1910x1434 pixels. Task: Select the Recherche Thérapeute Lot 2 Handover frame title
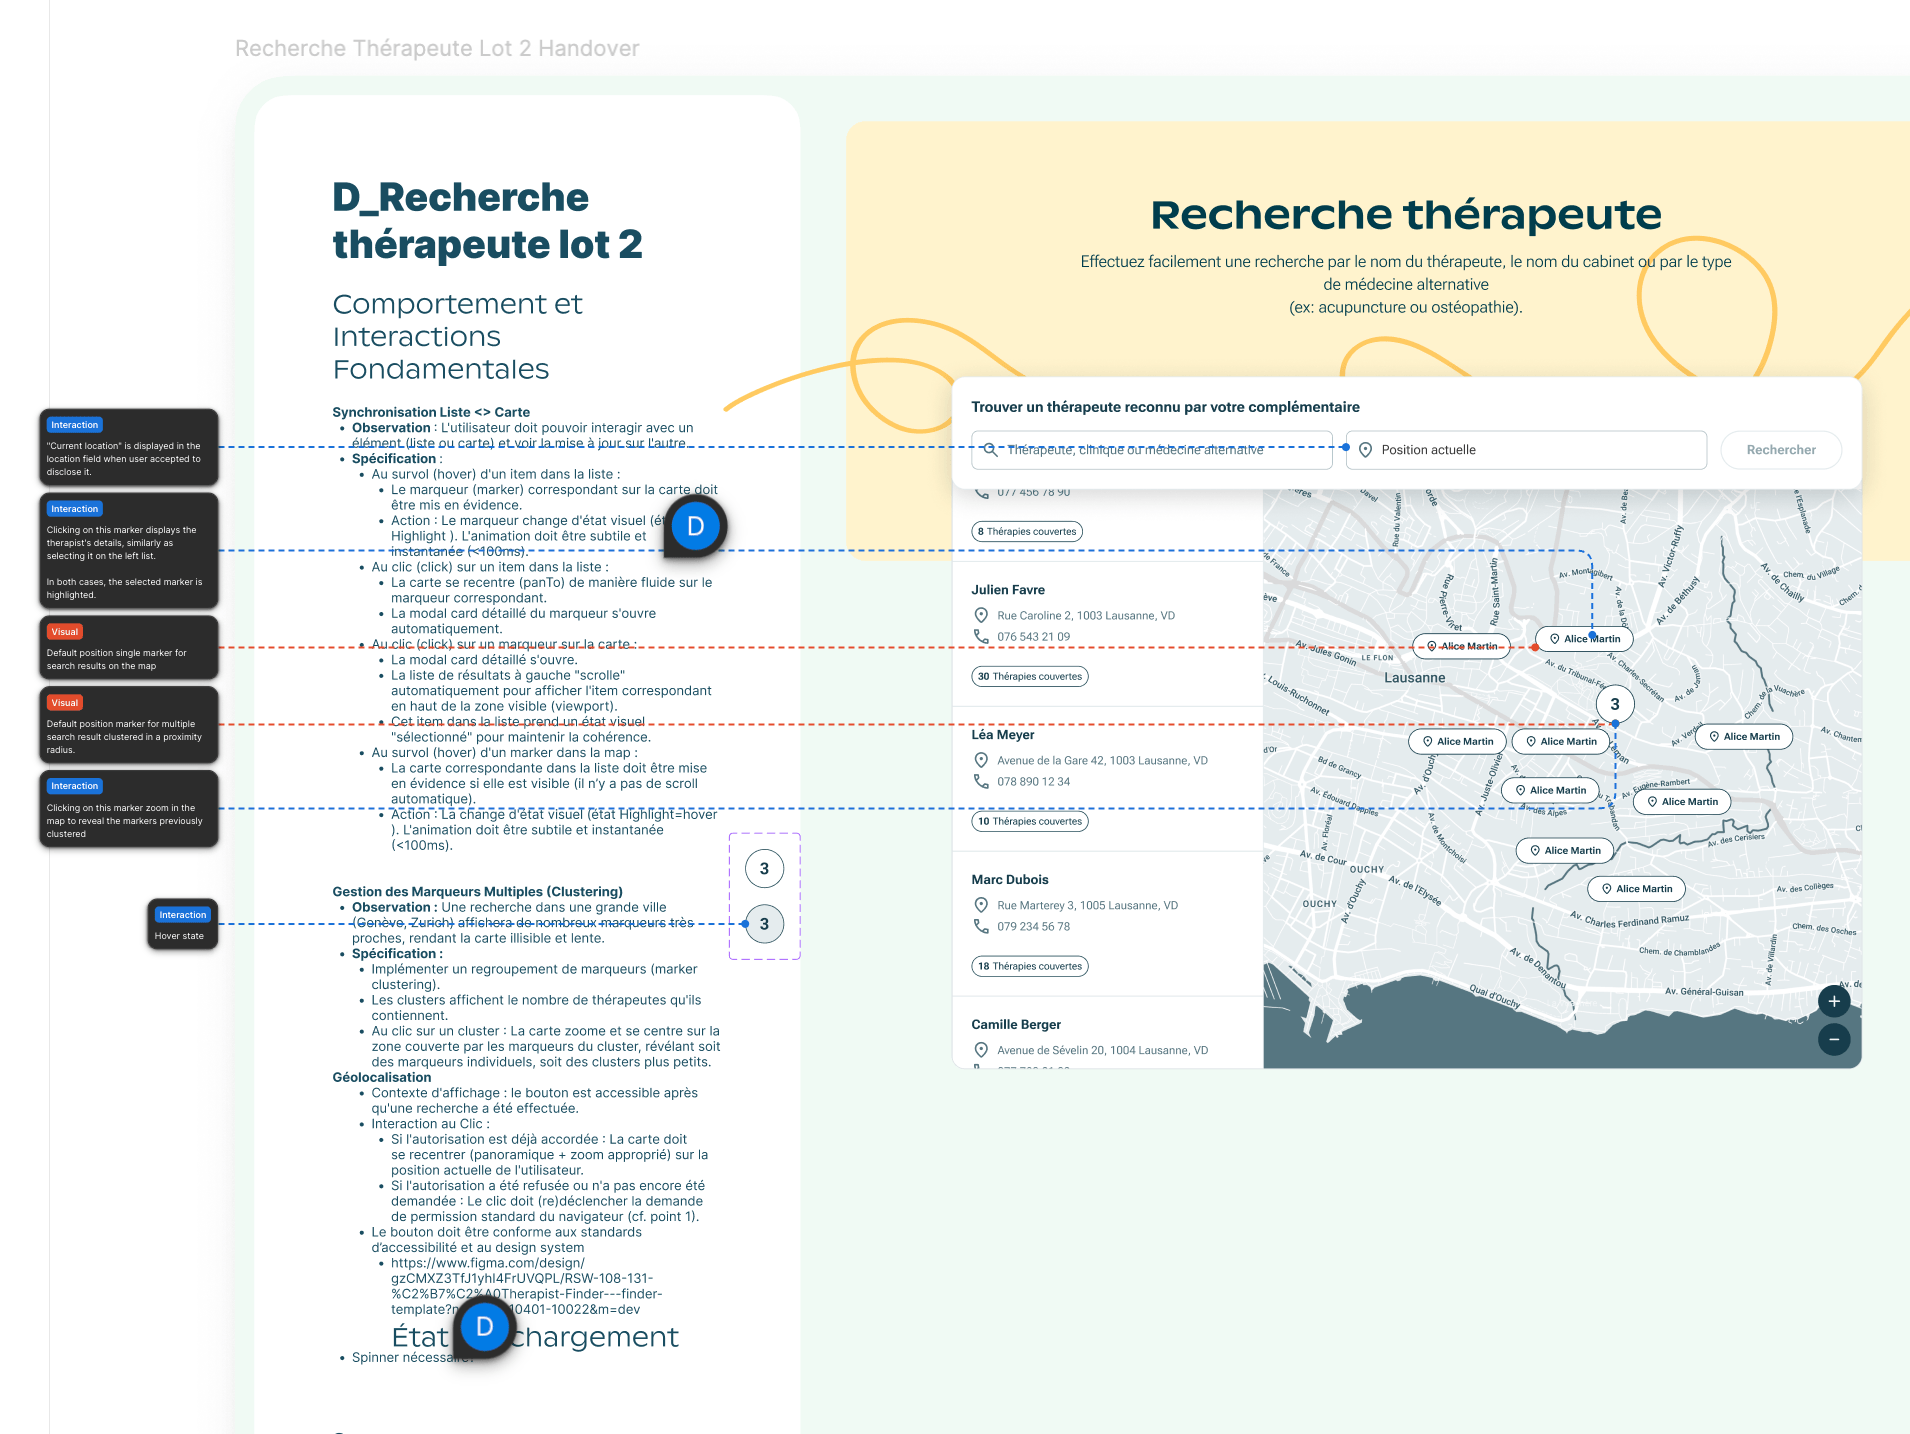[x=437, y=48]
